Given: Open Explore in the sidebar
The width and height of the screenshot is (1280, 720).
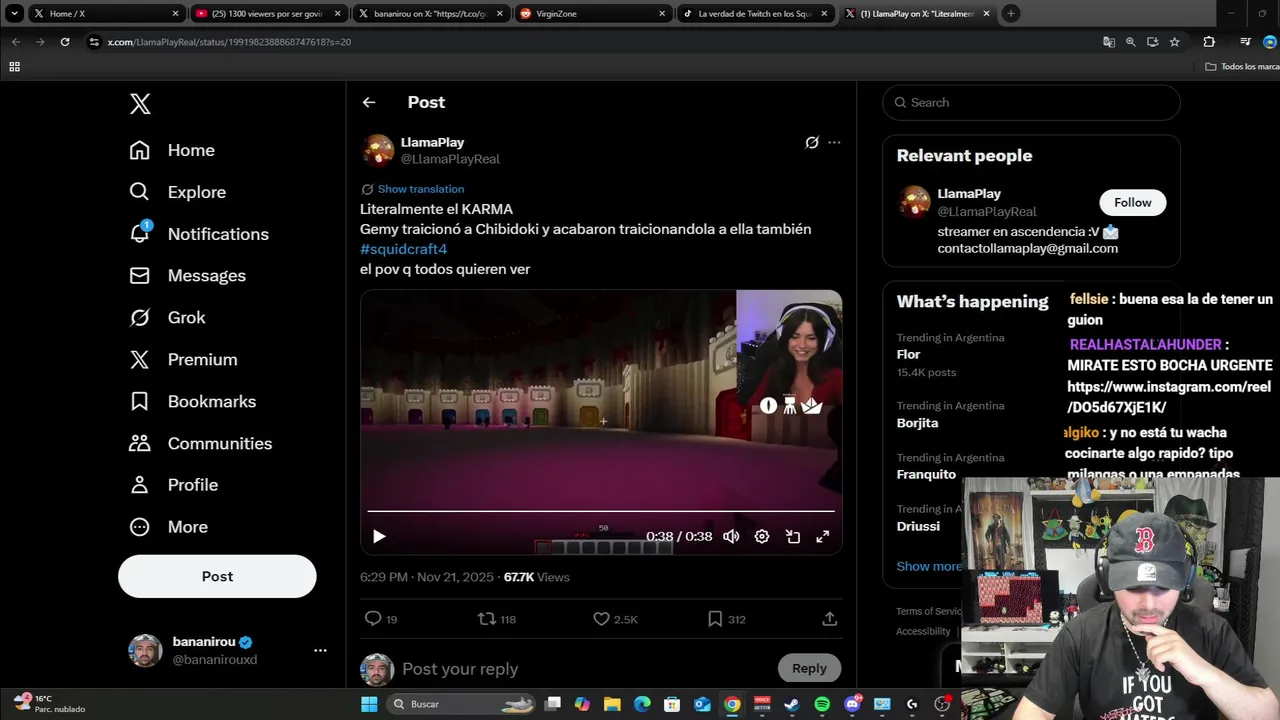Looking at the screenshot, I should [178, 192].
